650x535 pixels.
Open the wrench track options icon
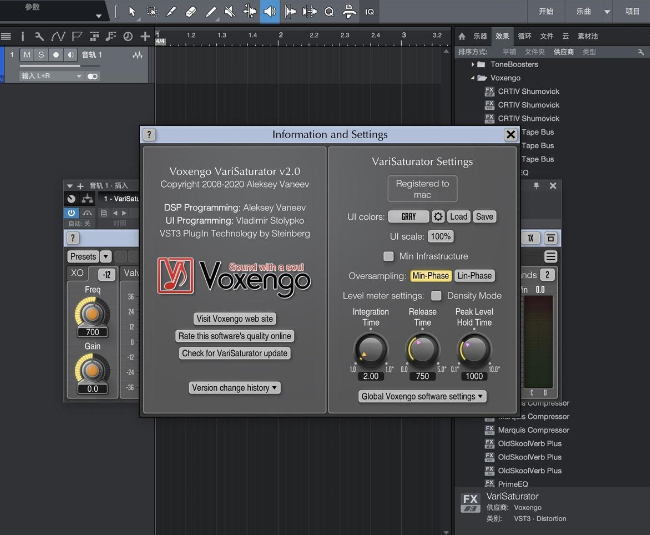tap(39, 36)
